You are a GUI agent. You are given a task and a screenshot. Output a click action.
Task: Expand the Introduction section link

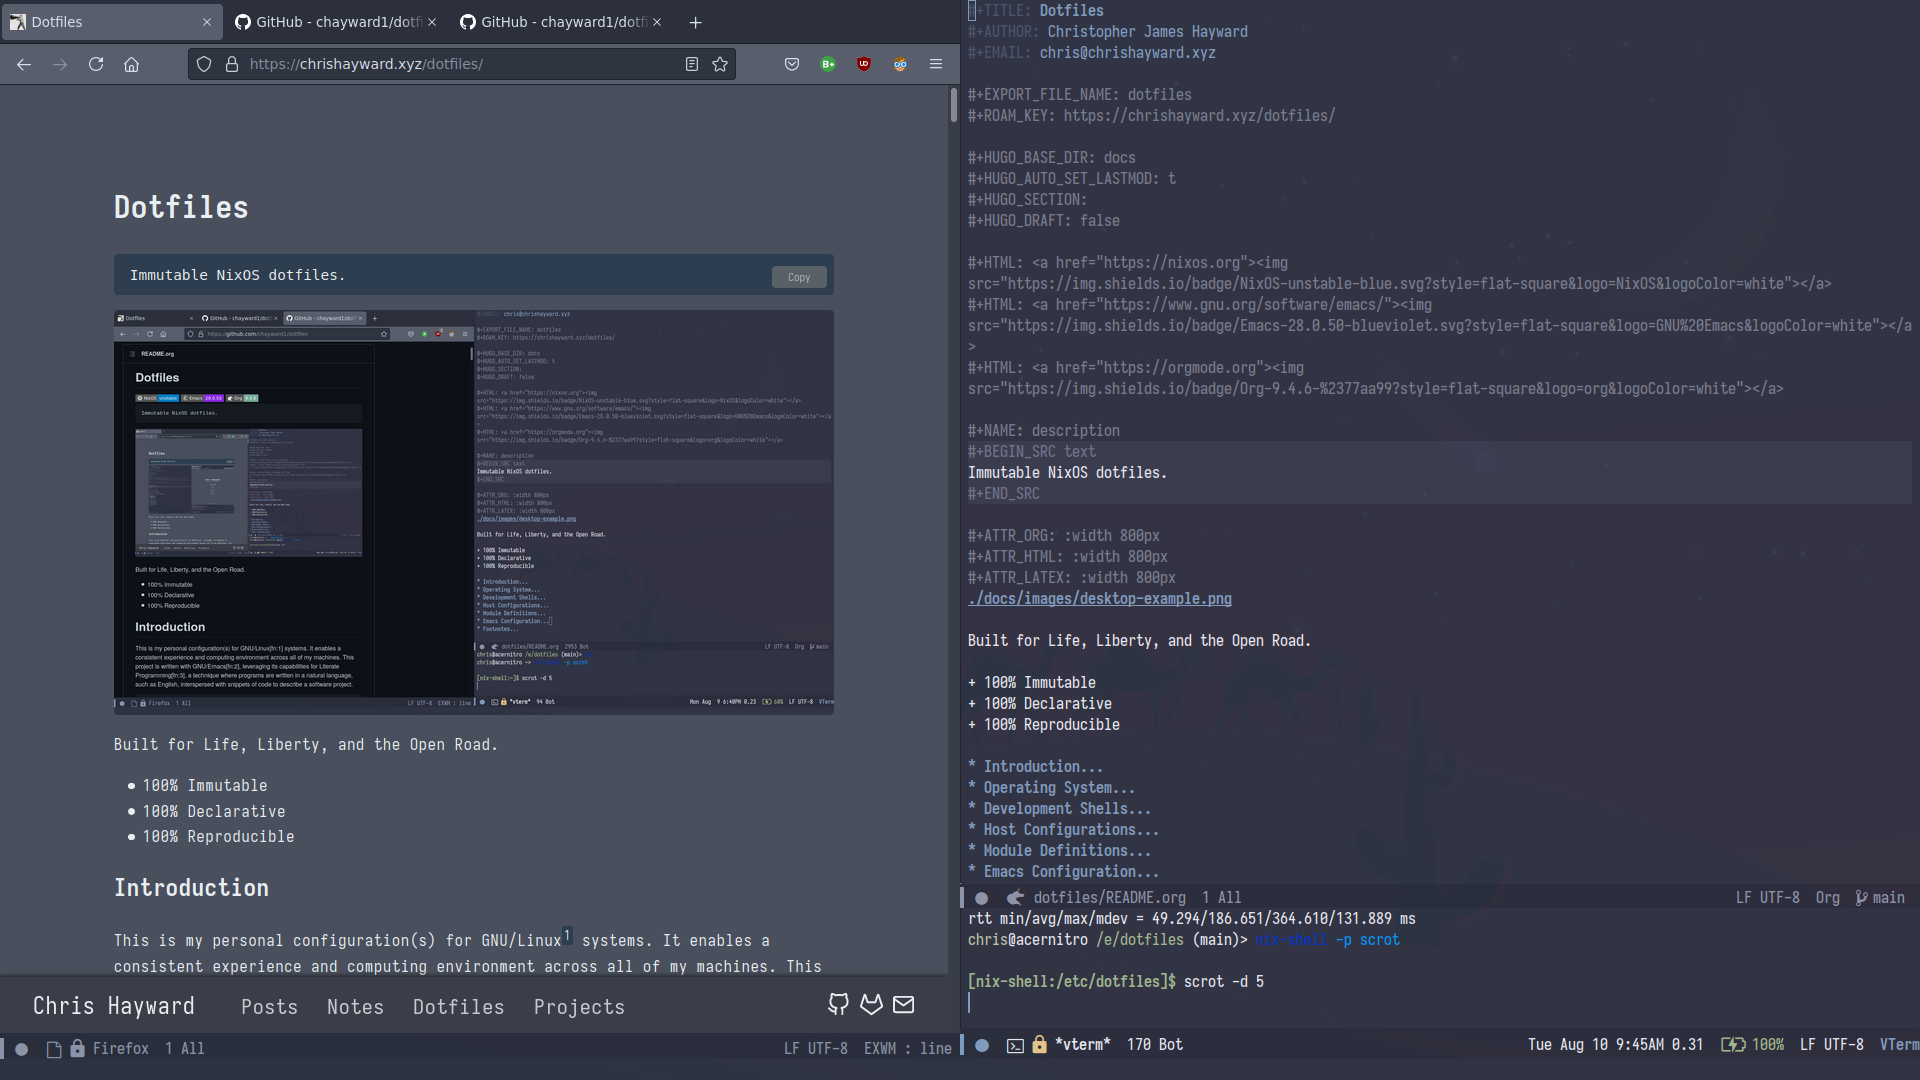point(1042,766)
